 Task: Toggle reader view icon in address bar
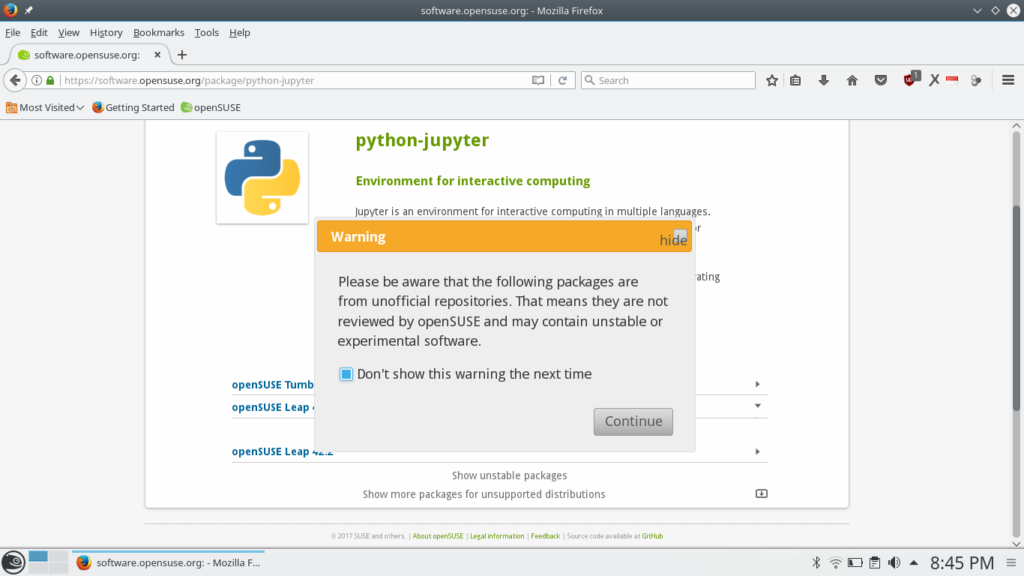(538, 80)
